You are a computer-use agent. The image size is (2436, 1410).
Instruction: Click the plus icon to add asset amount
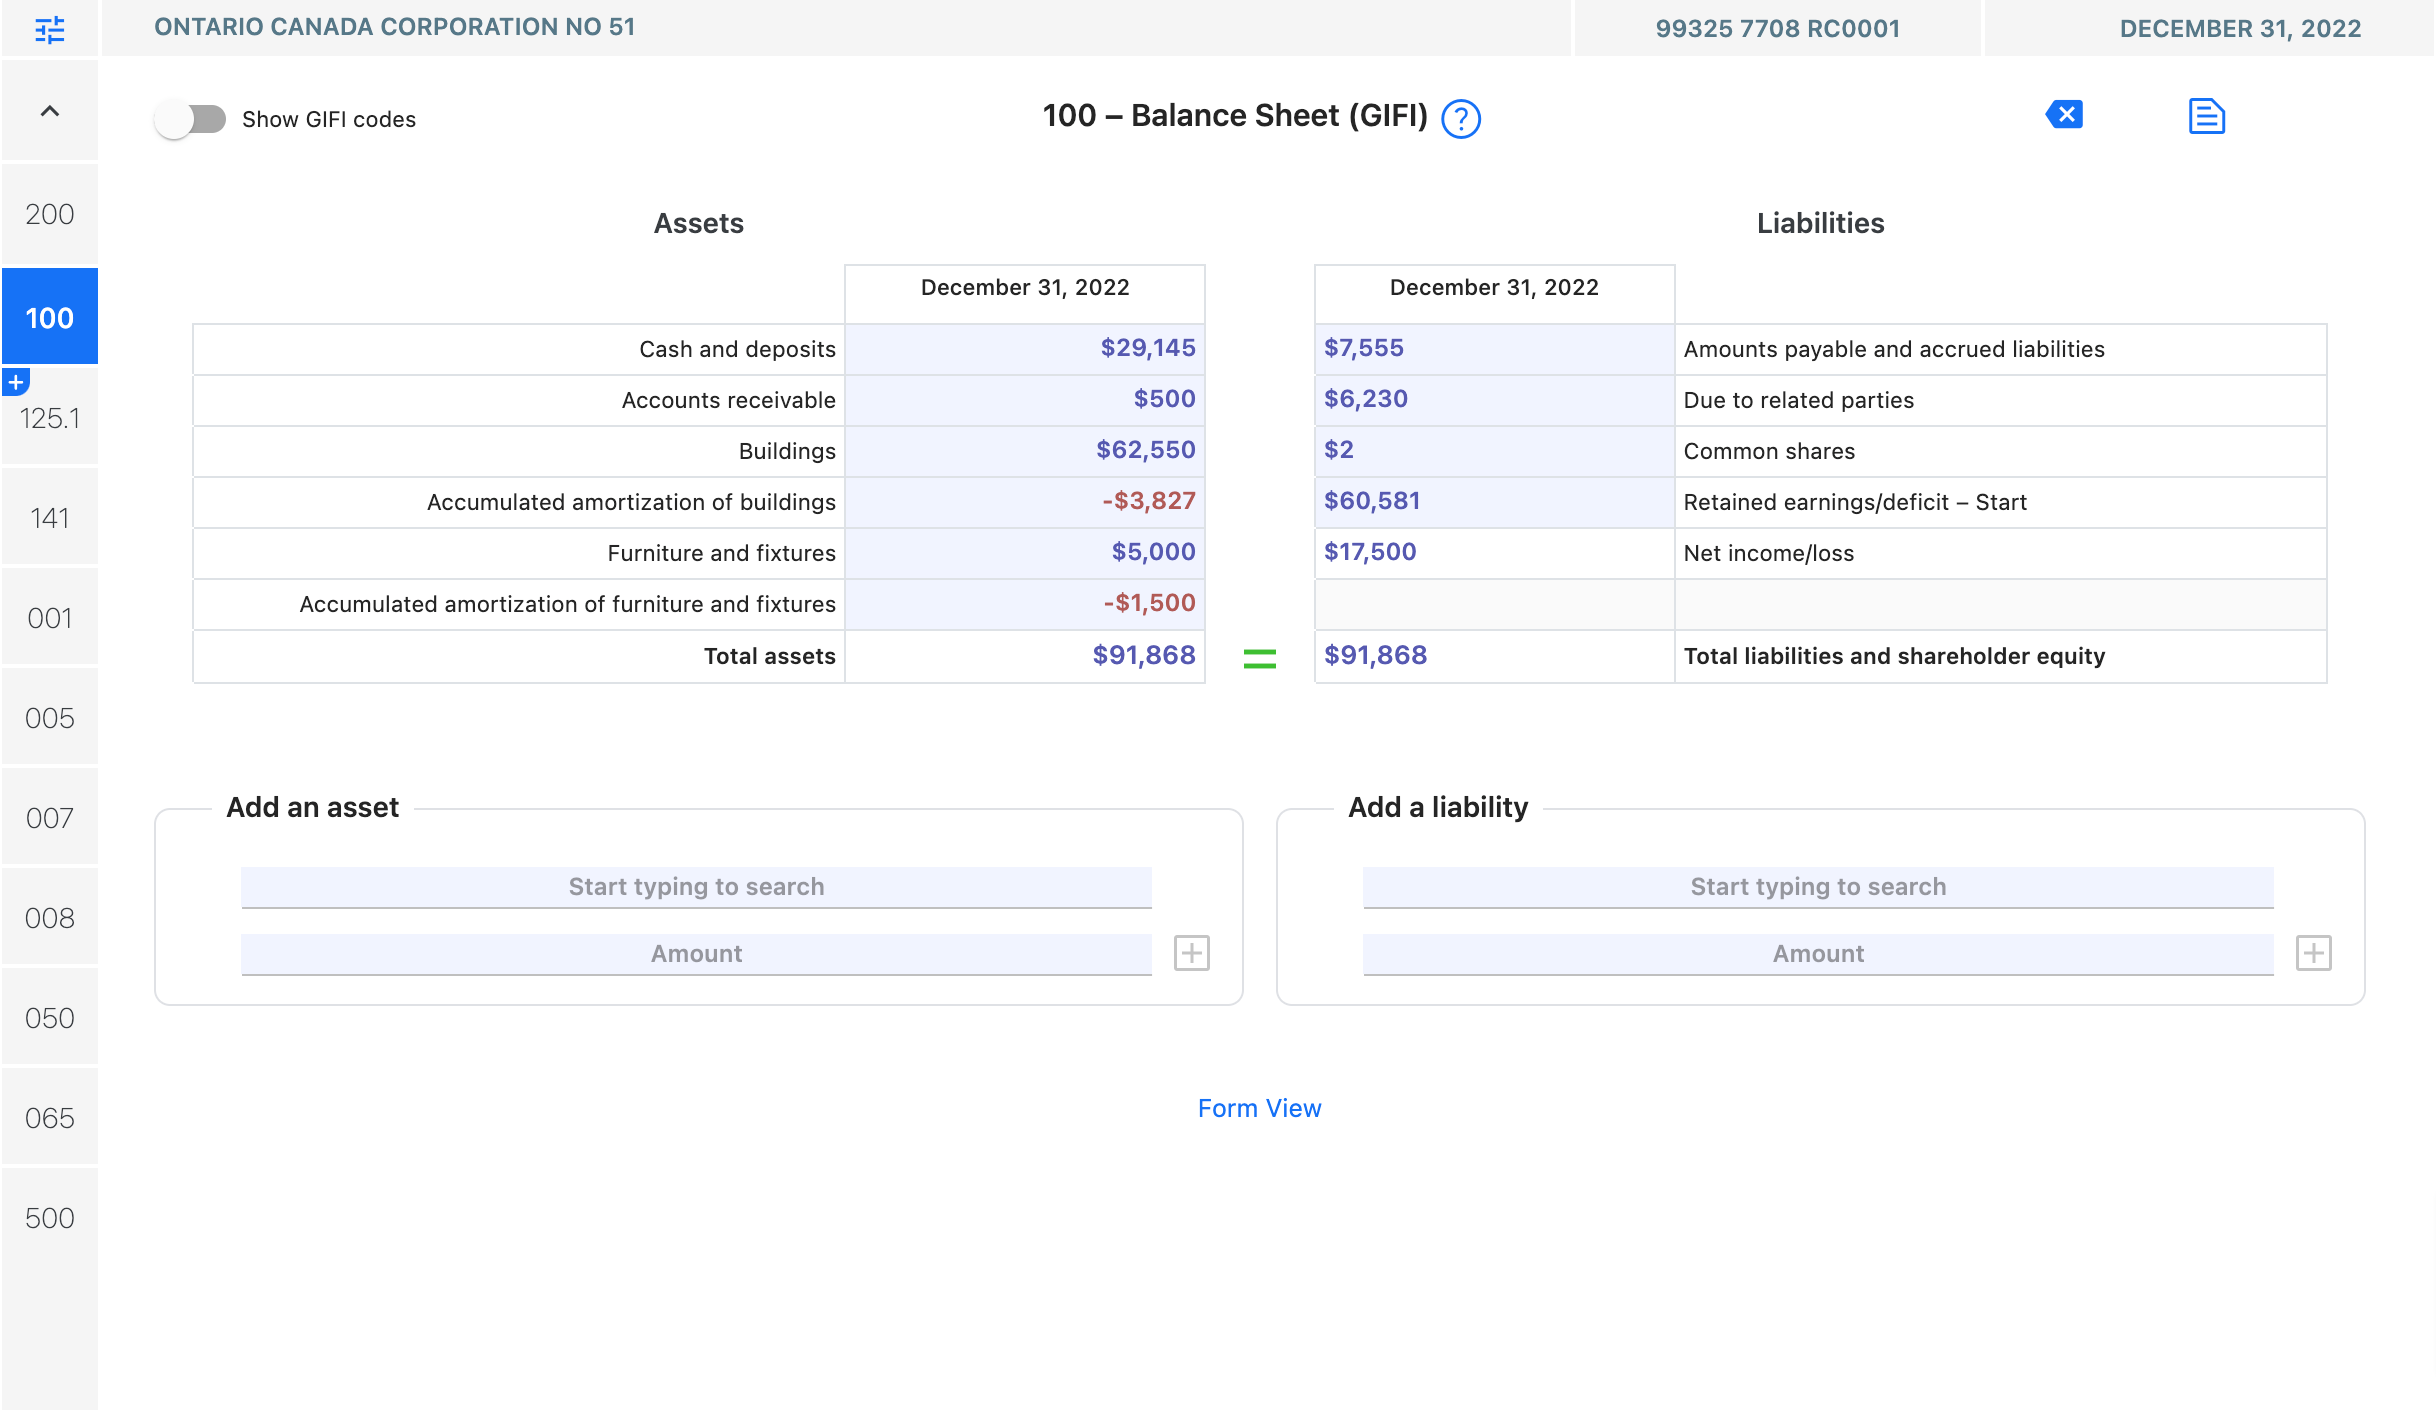coord(1191,953)
